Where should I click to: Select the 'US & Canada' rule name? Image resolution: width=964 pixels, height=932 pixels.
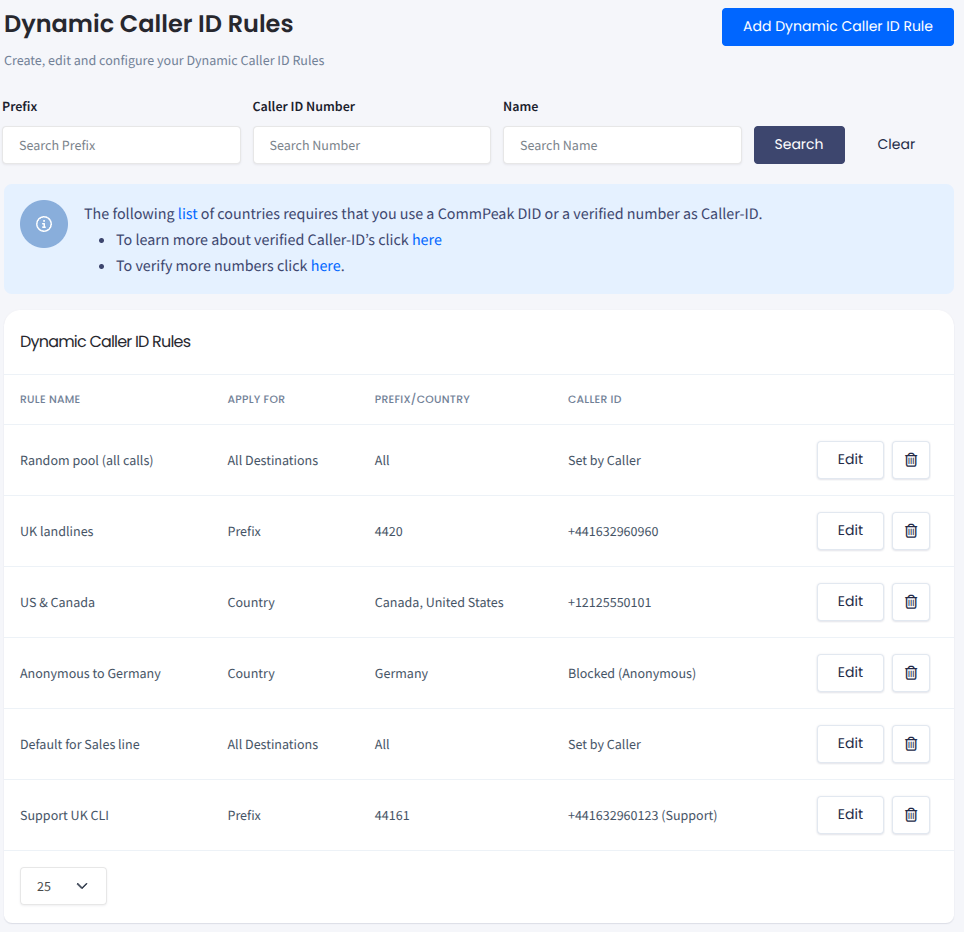[57, 602]
